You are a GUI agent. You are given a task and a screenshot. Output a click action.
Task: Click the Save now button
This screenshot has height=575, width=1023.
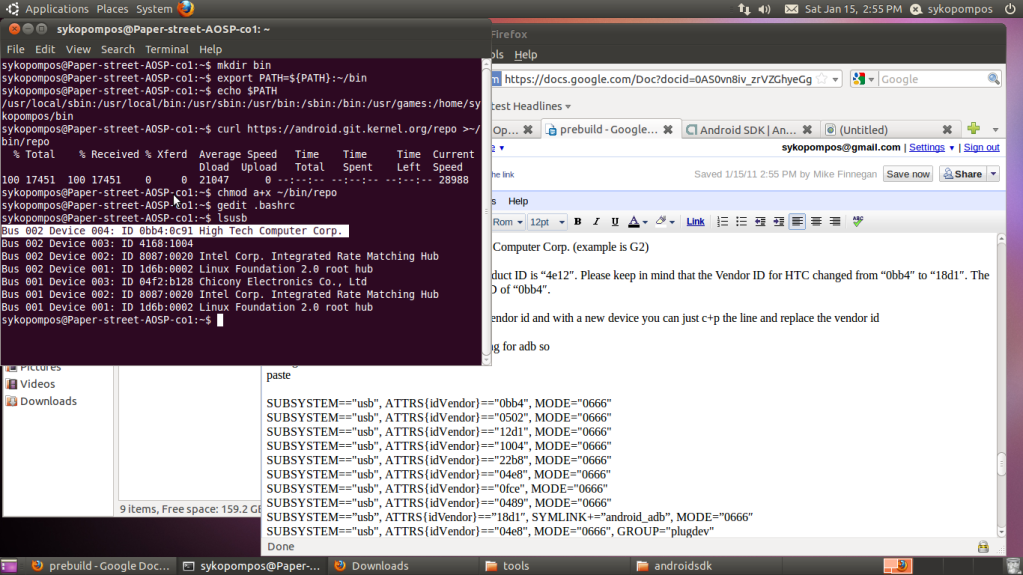[908, 174]
